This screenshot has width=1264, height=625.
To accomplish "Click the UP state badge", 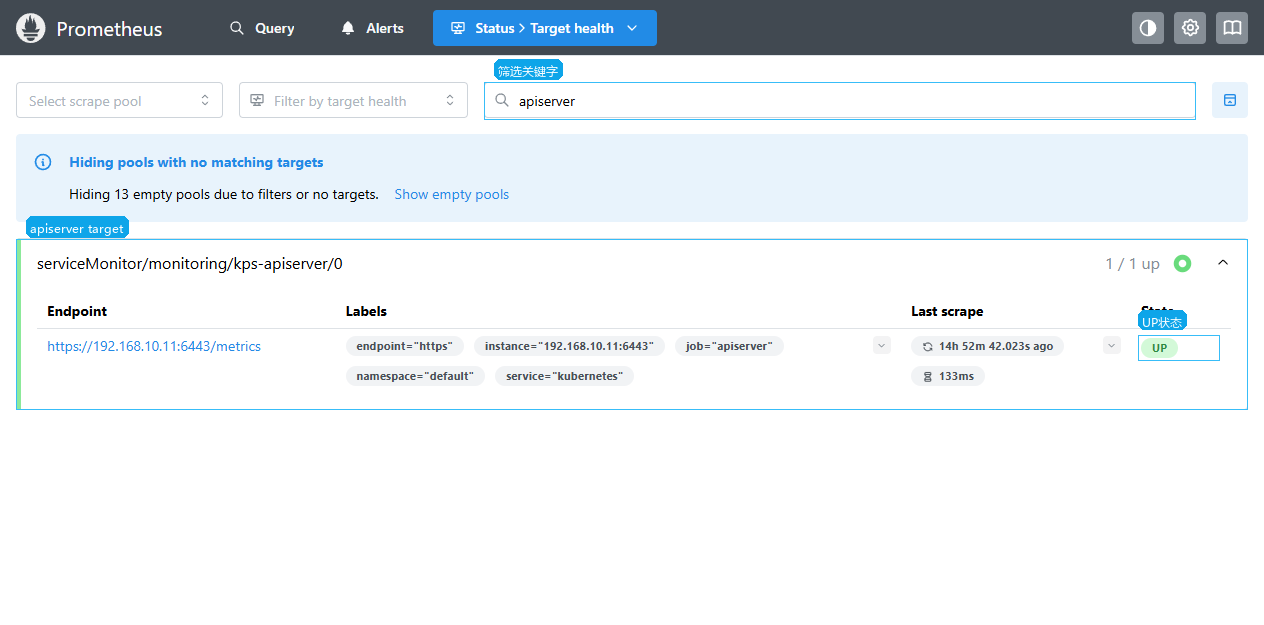I will tap(1159, 348).
